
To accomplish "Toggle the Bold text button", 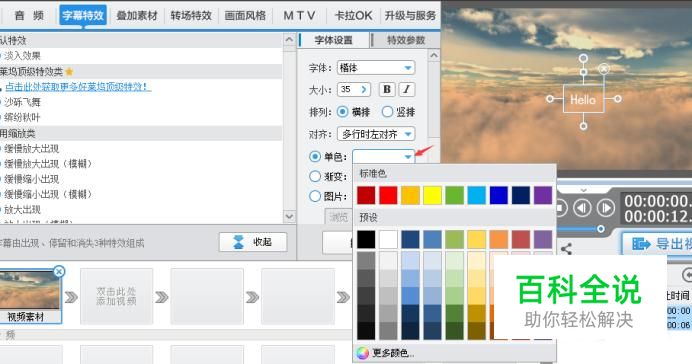I will click(387, 90).
